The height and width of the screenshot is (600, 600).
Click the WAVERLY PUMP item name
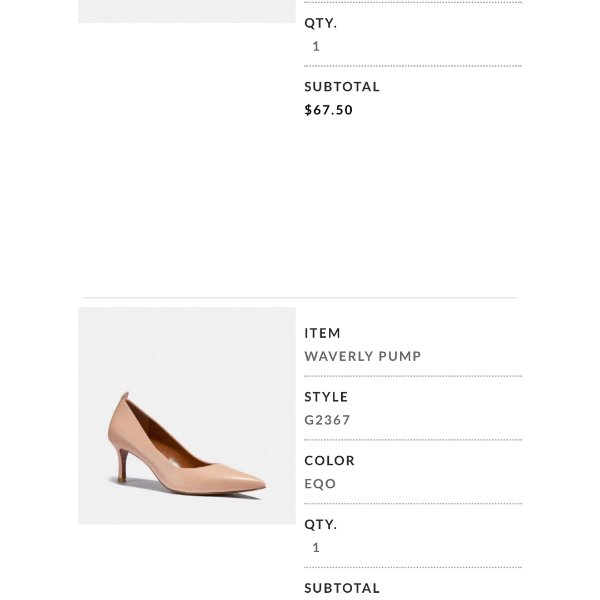[362, 356]
